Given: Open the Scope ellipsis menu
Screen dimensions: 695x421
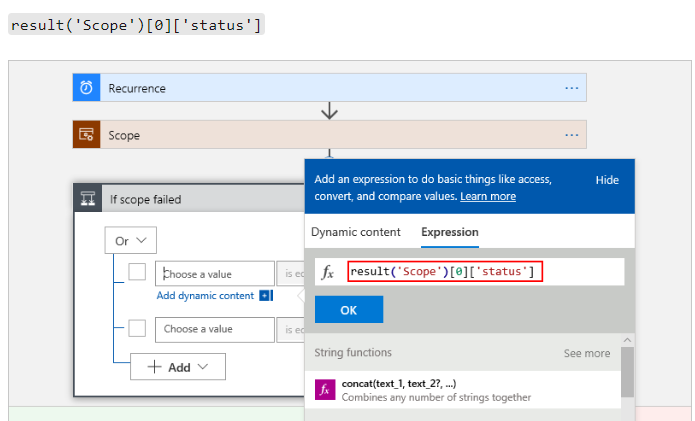Looking at the screenshot, I should pos(572,135).
